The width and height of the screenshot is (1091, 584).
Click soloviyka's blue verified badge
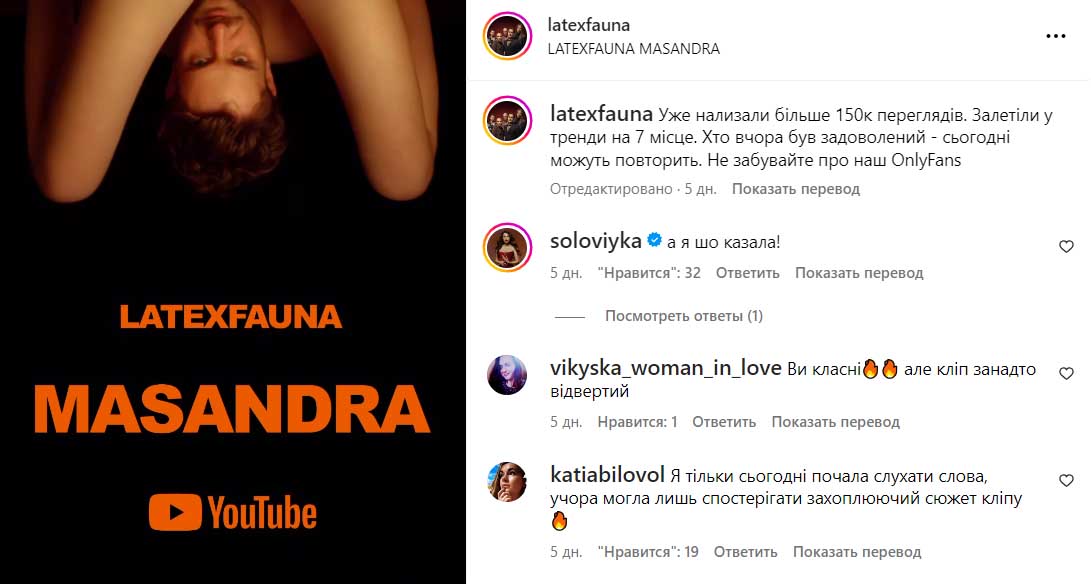pos(654,241)
